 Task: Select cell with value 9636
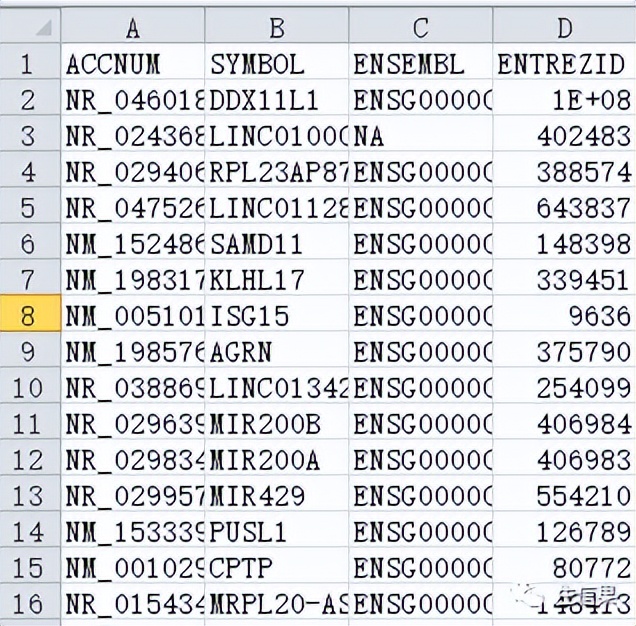click(x=565, y=313)
